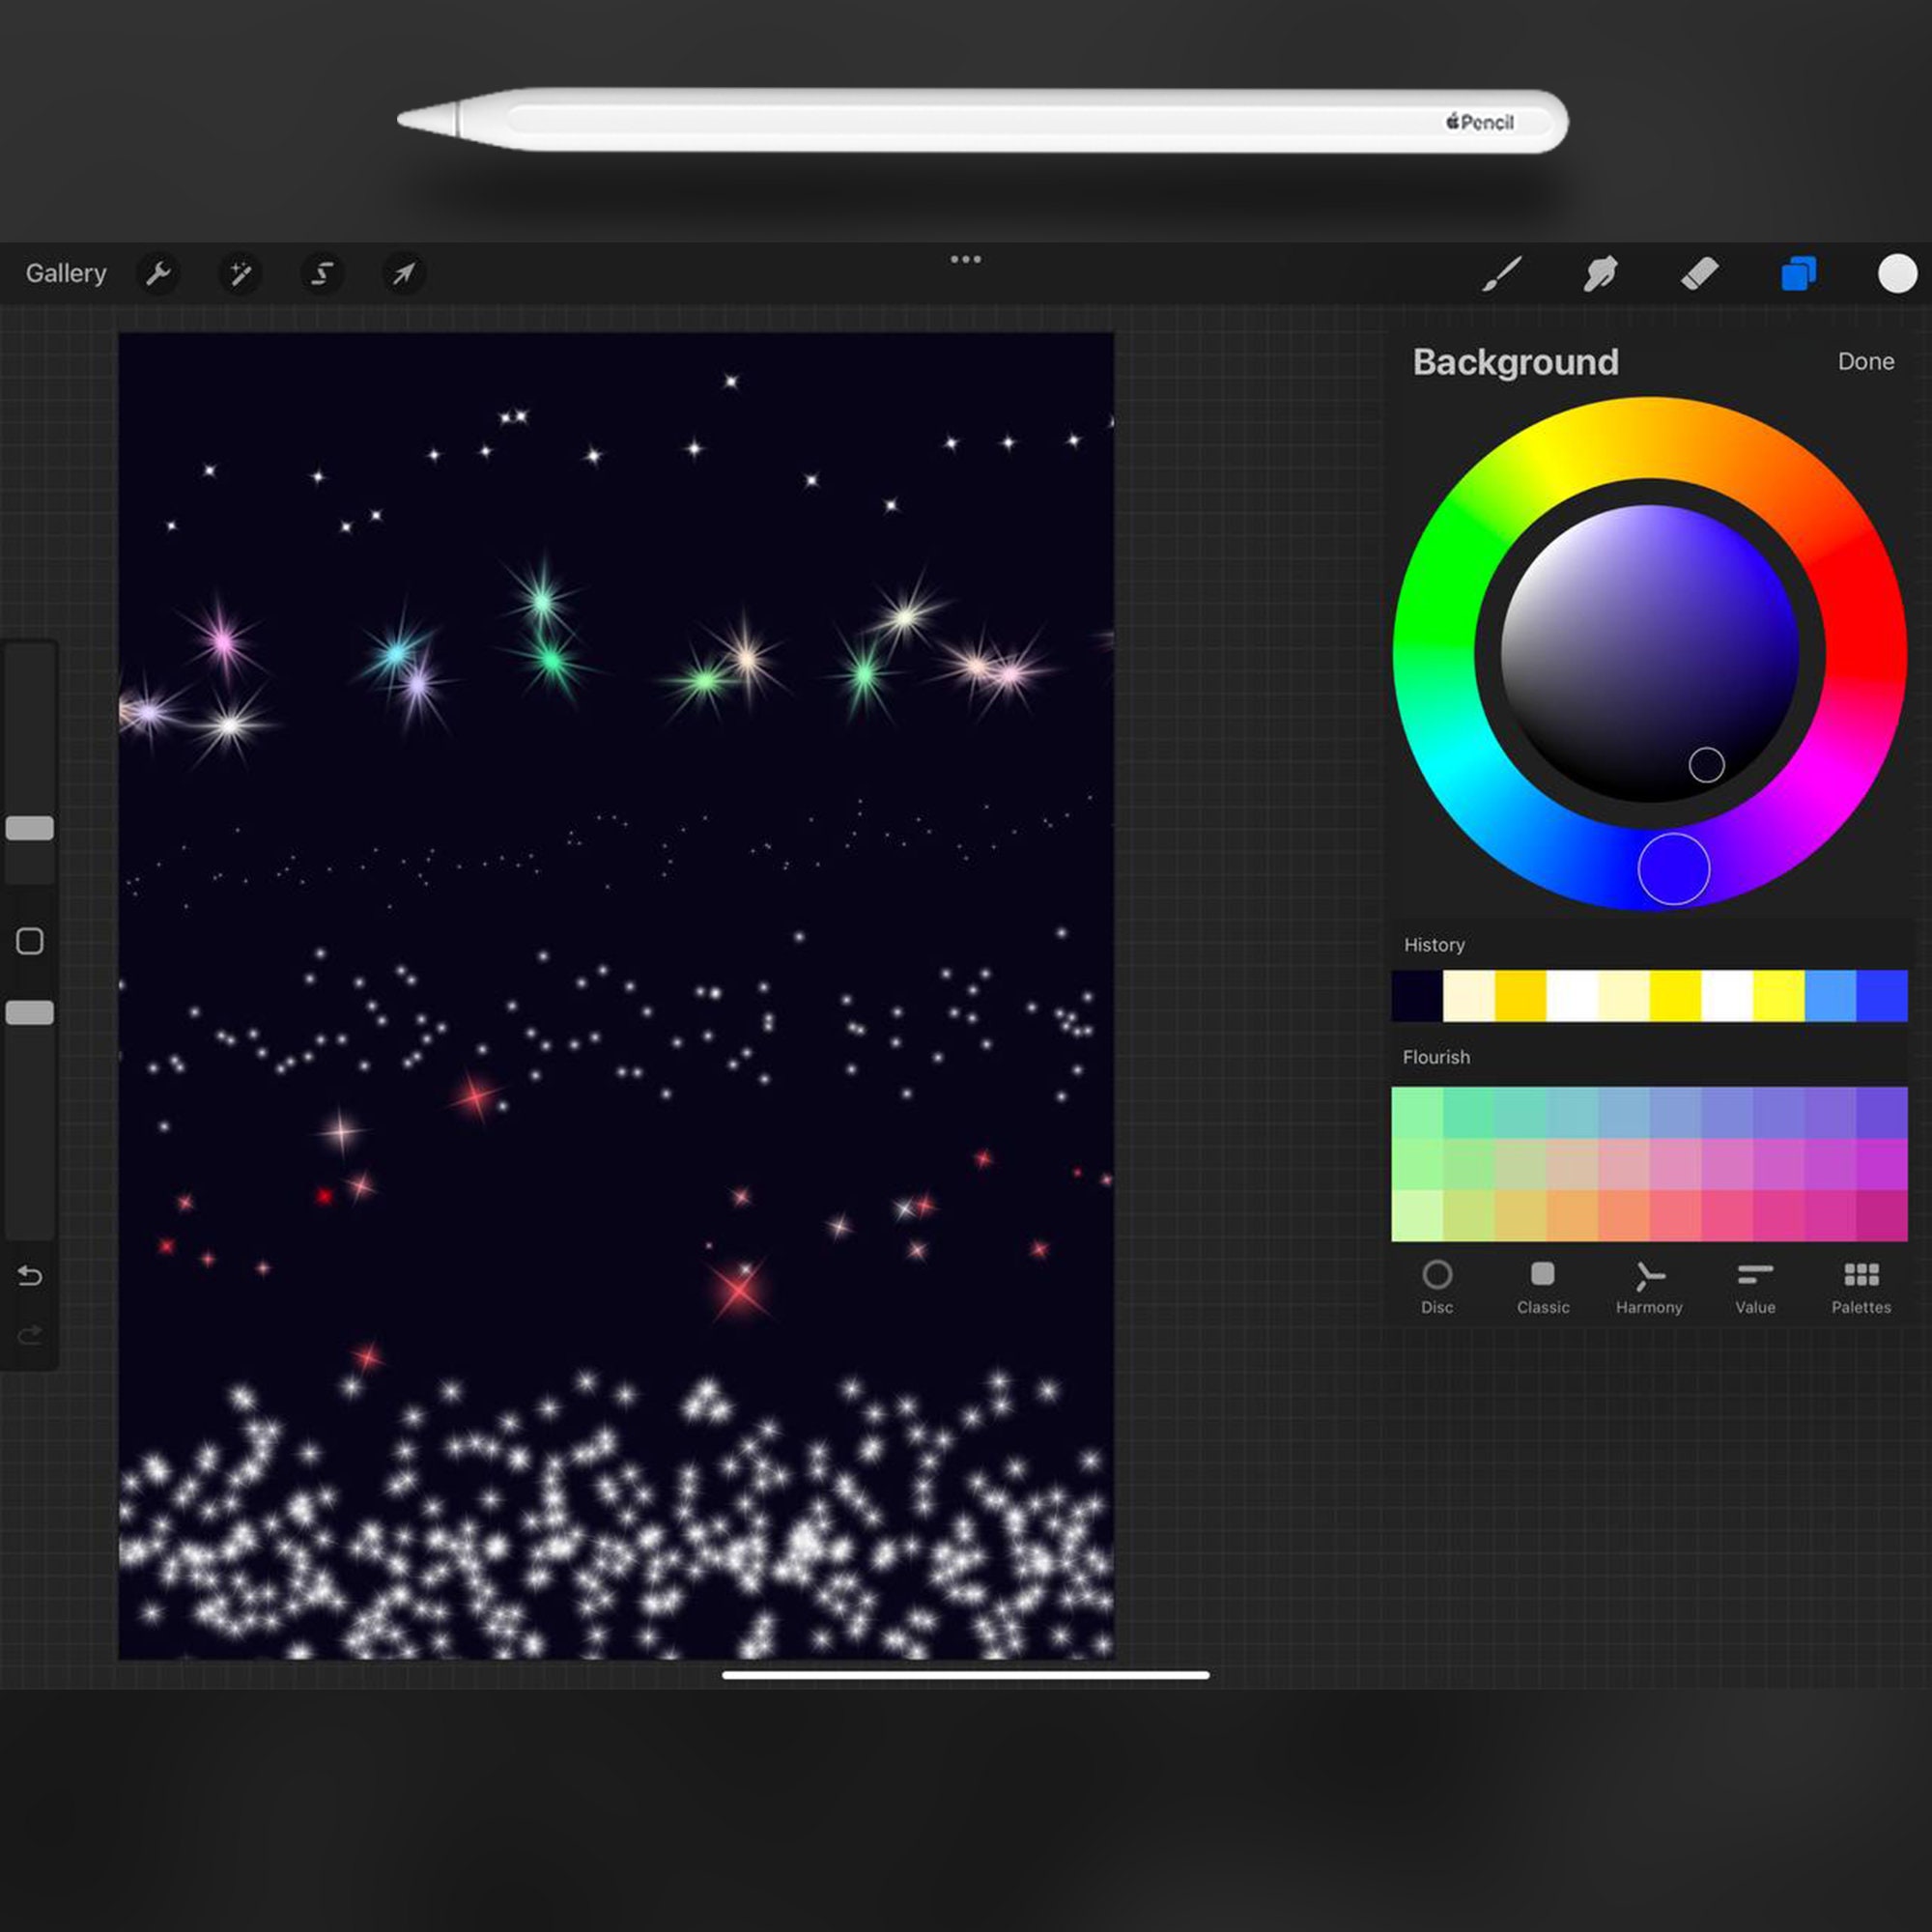Open the Layers panel

(1798, 273)
